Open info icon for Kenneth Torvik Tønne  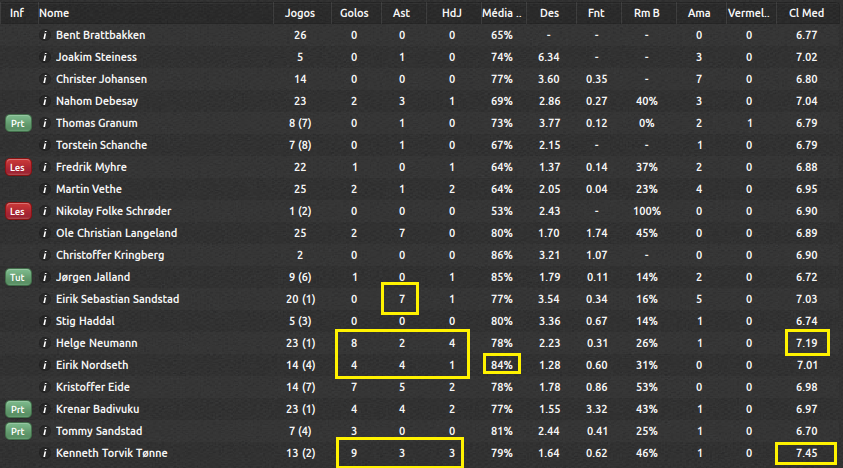click(45, 453)
